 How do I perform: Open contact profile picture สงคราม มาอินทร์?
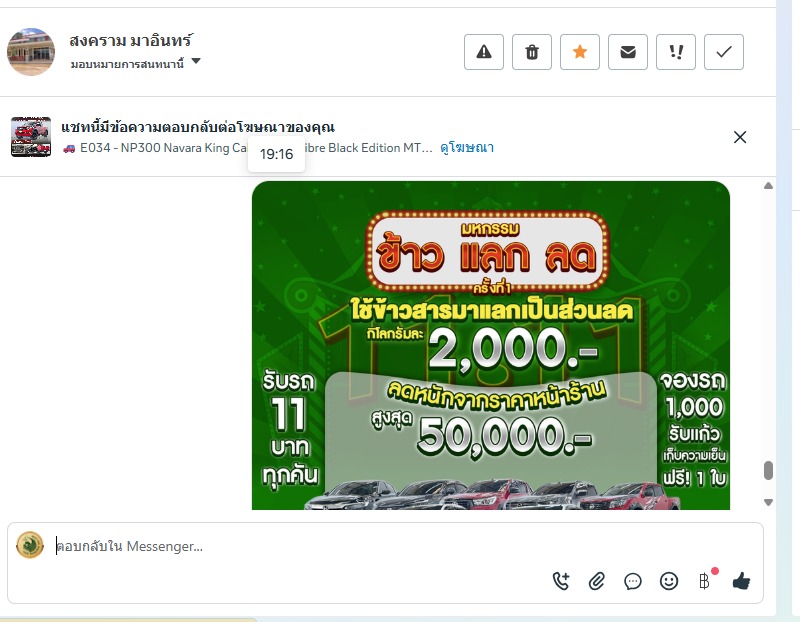[31, 52]
